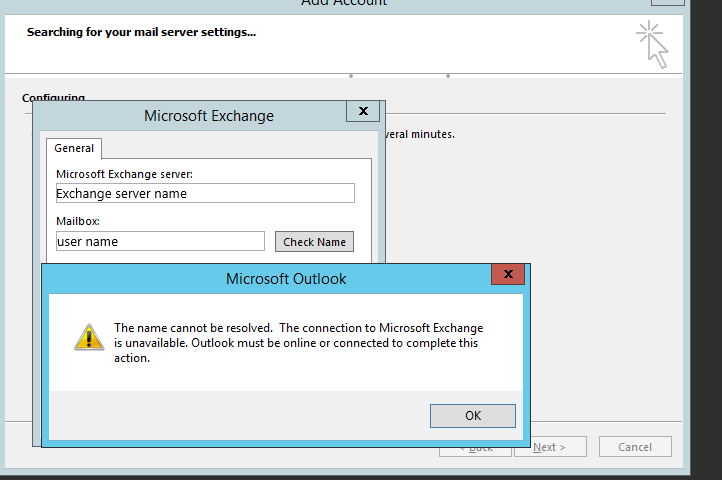Click OK in the Microsoft Outlook warning
The image size is (722, 480).
tap(472, 416)
